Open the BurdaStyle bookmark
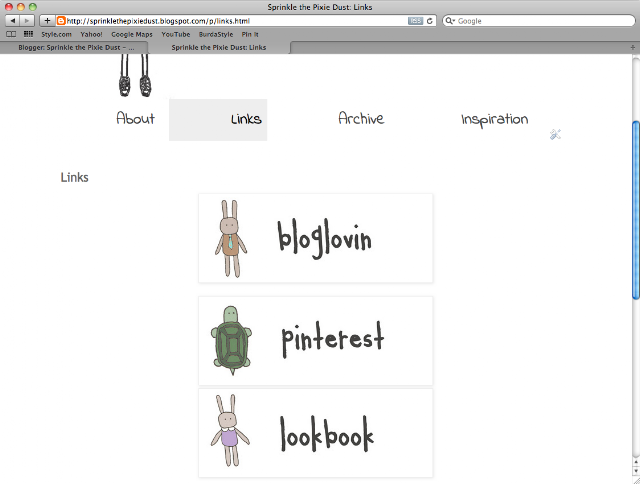 click(216, 34)
